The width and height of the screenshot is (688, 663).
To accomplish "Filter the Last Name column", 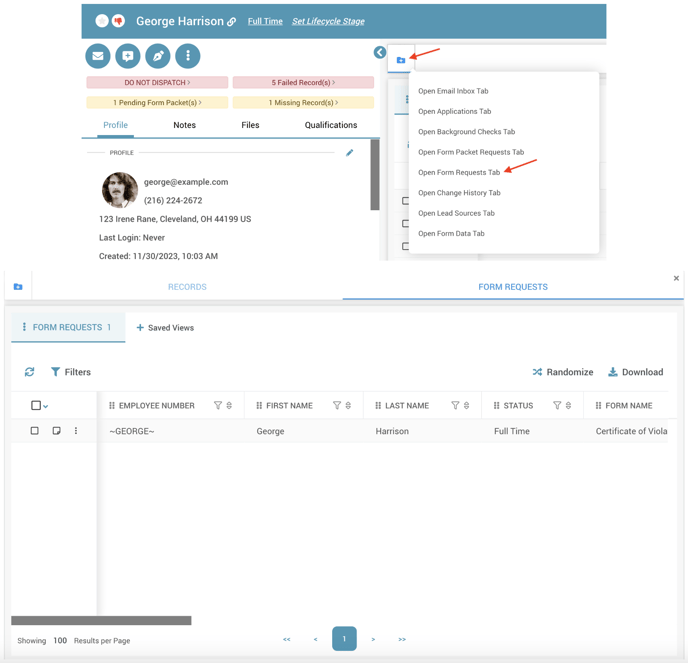I will (455, 405).
